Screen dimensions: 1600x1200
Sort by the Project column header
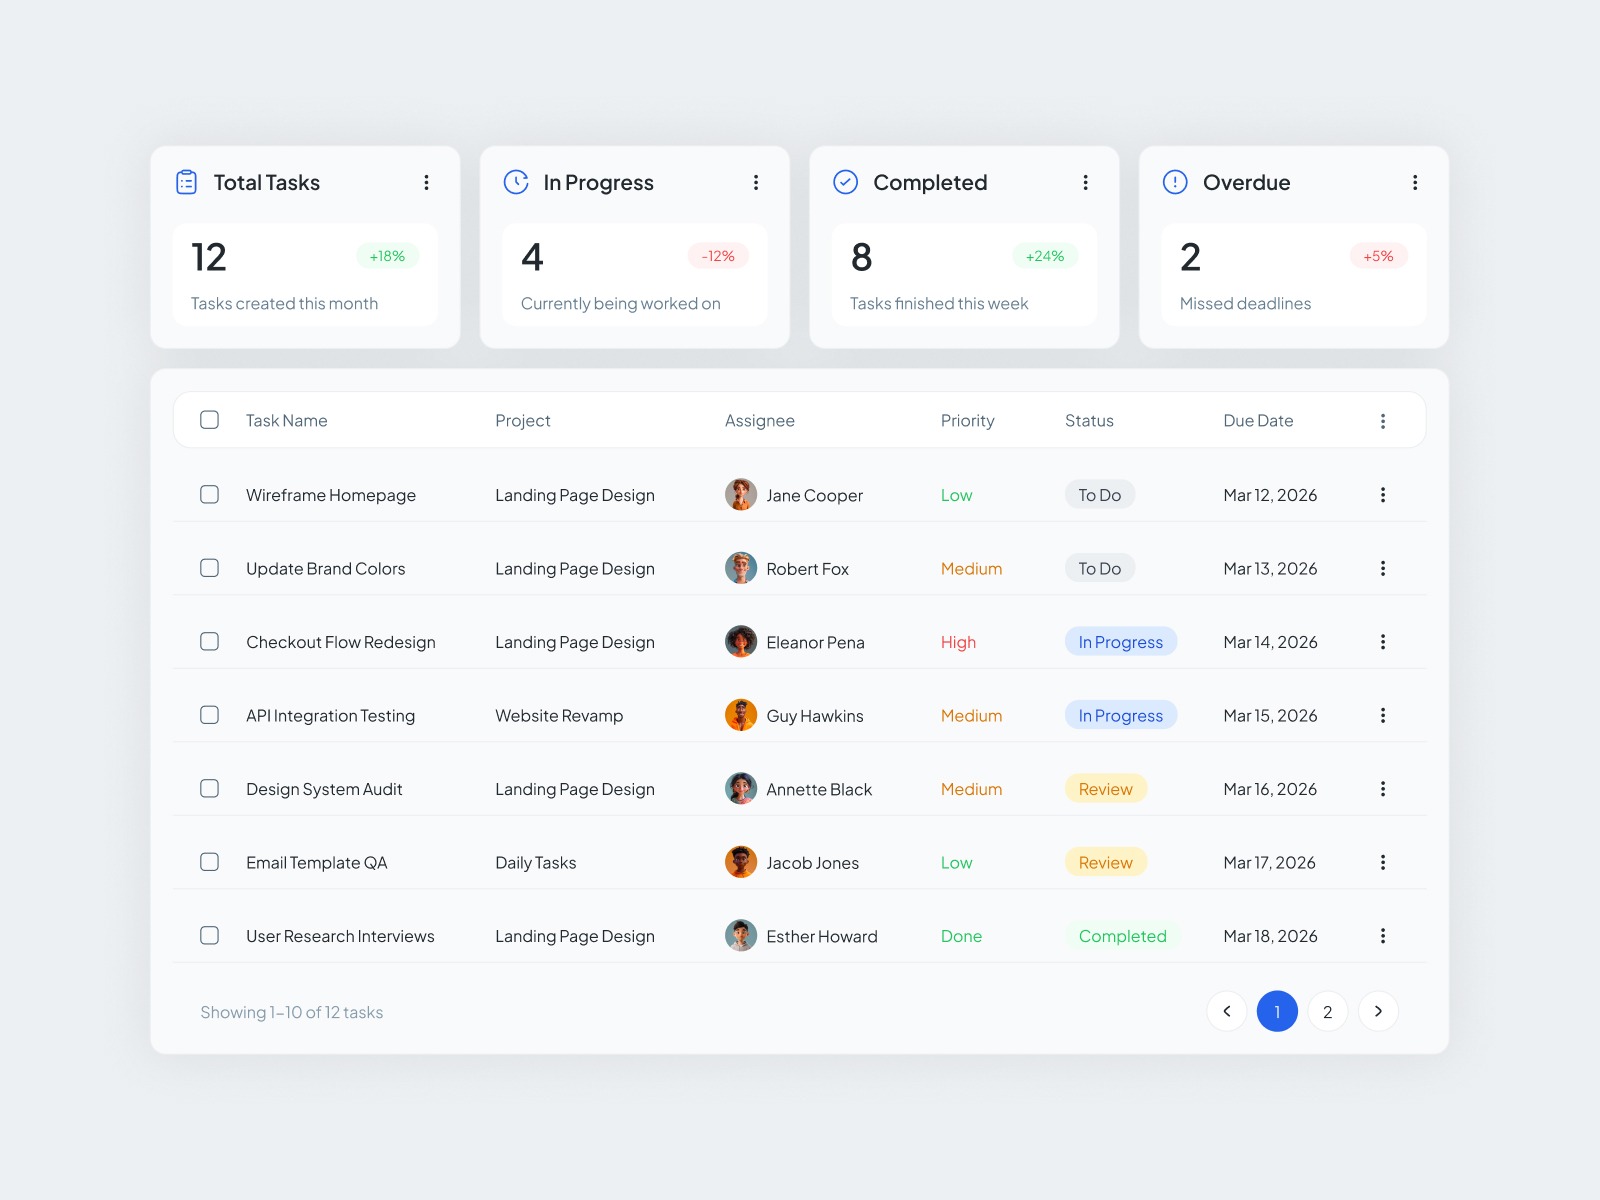523,421
